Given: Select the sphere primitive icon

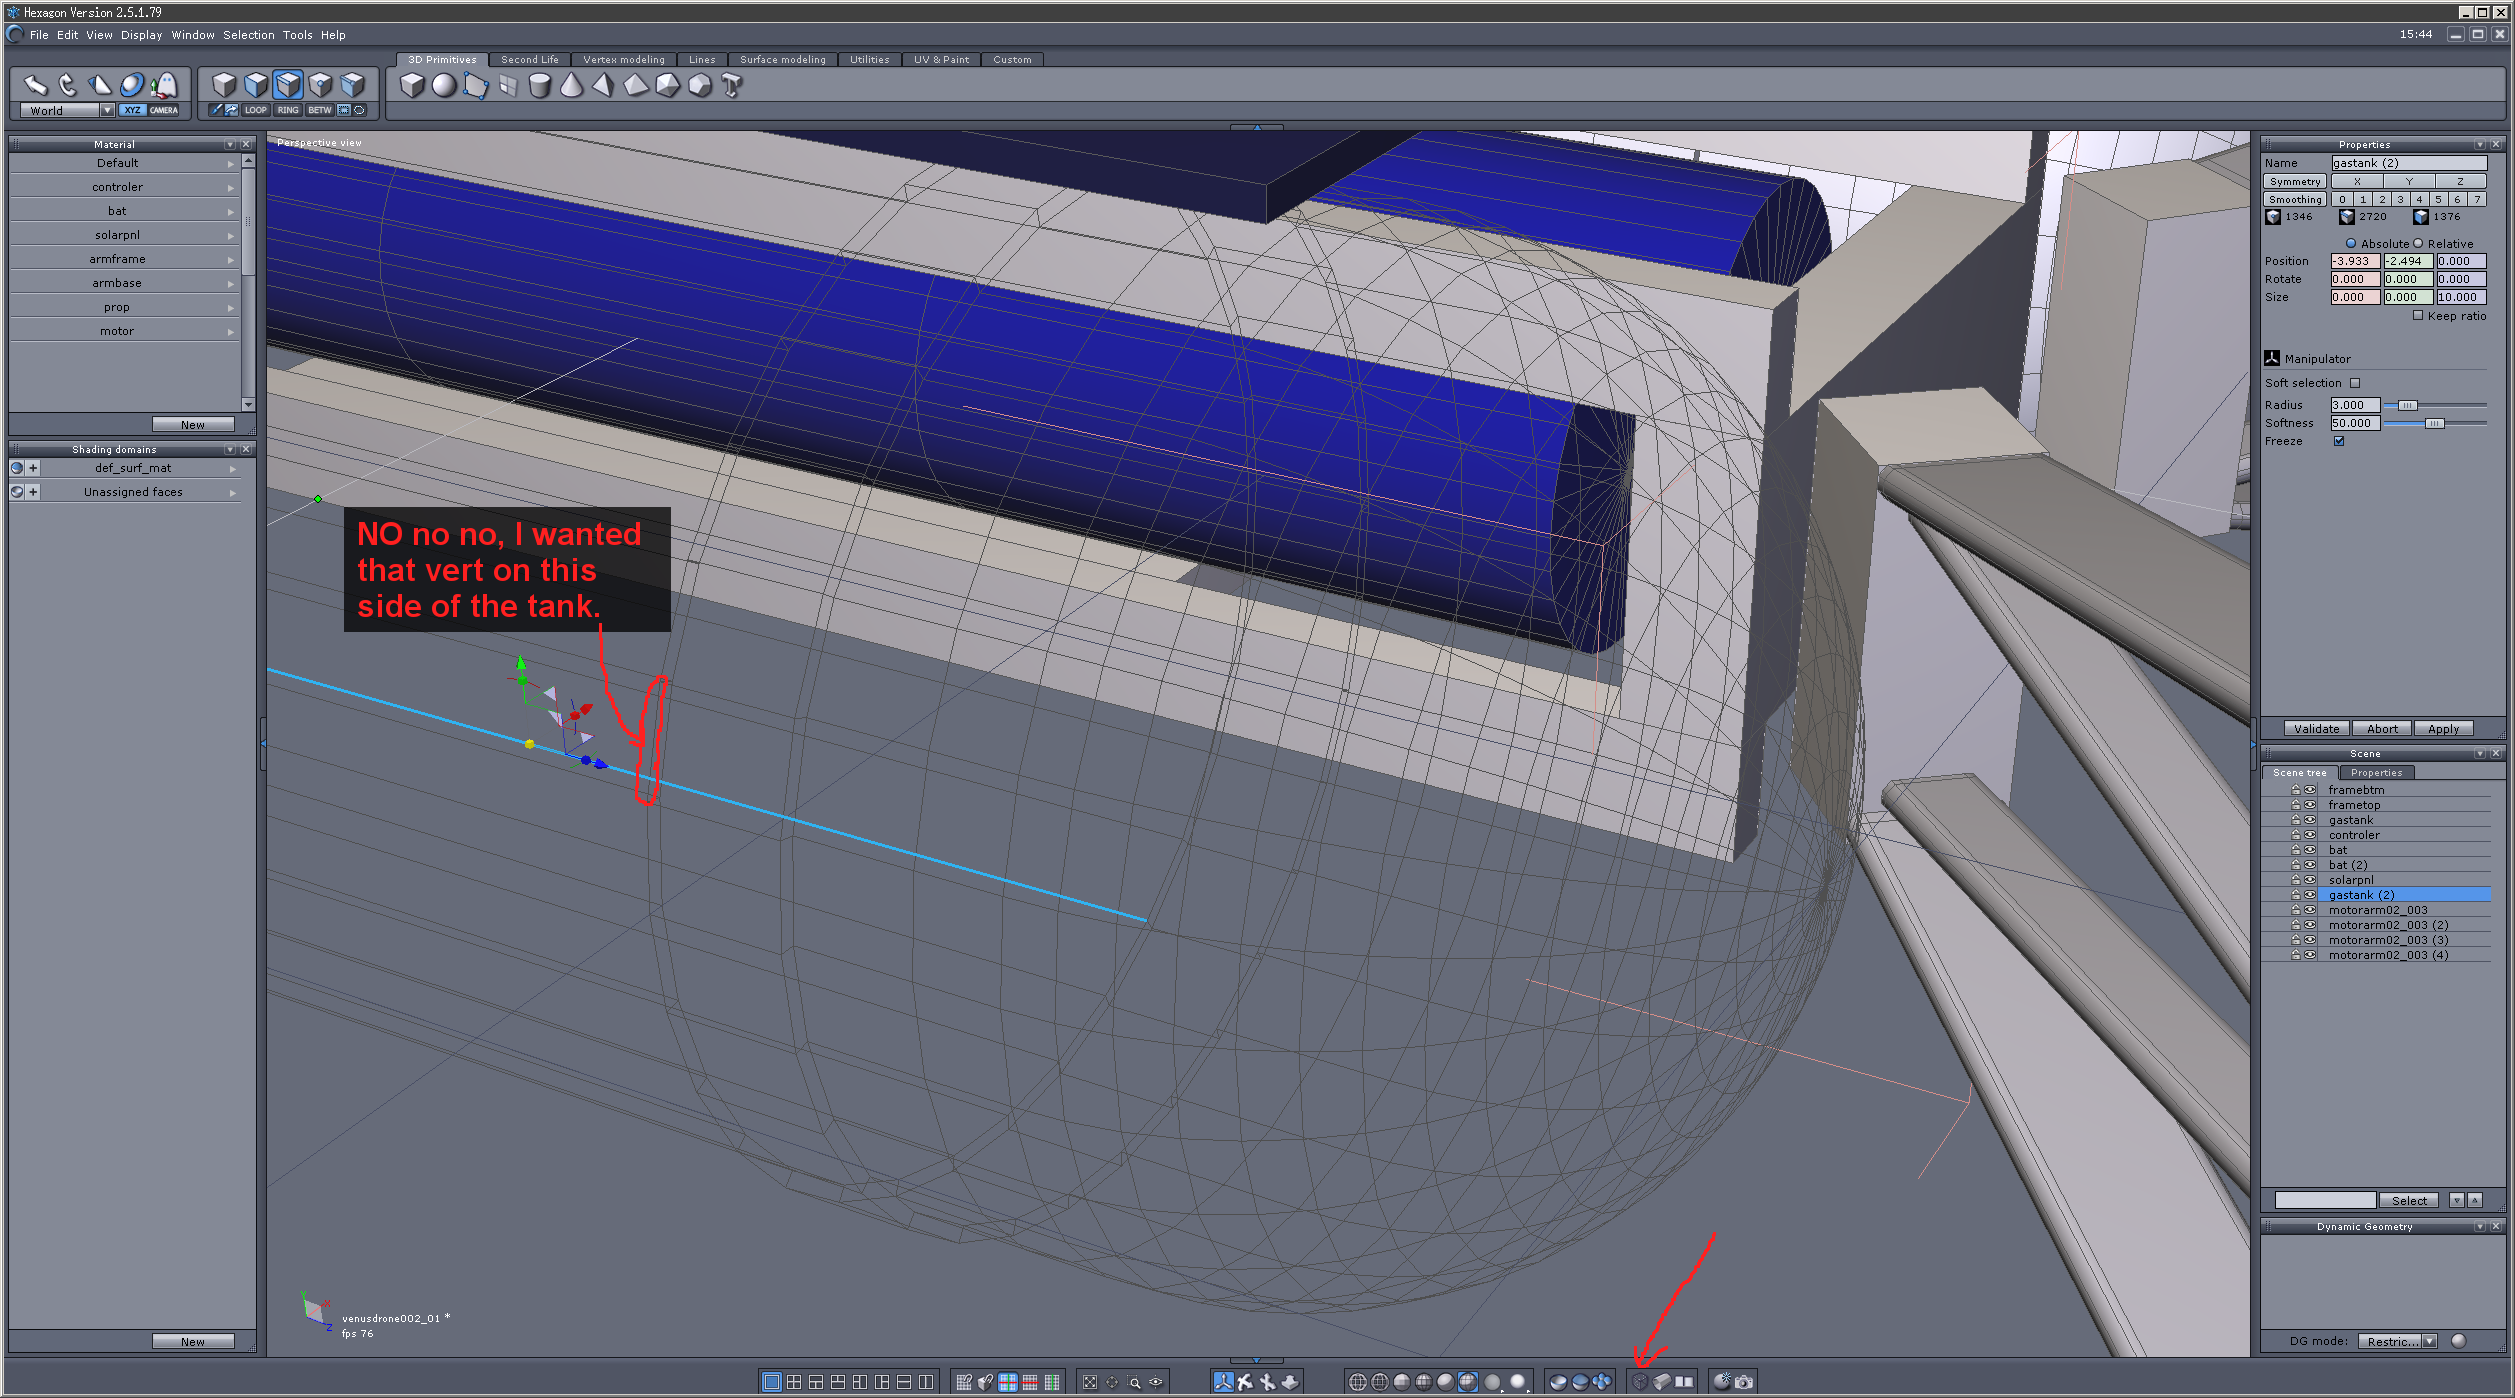Looking at the screenshot, I should [444, 86].
